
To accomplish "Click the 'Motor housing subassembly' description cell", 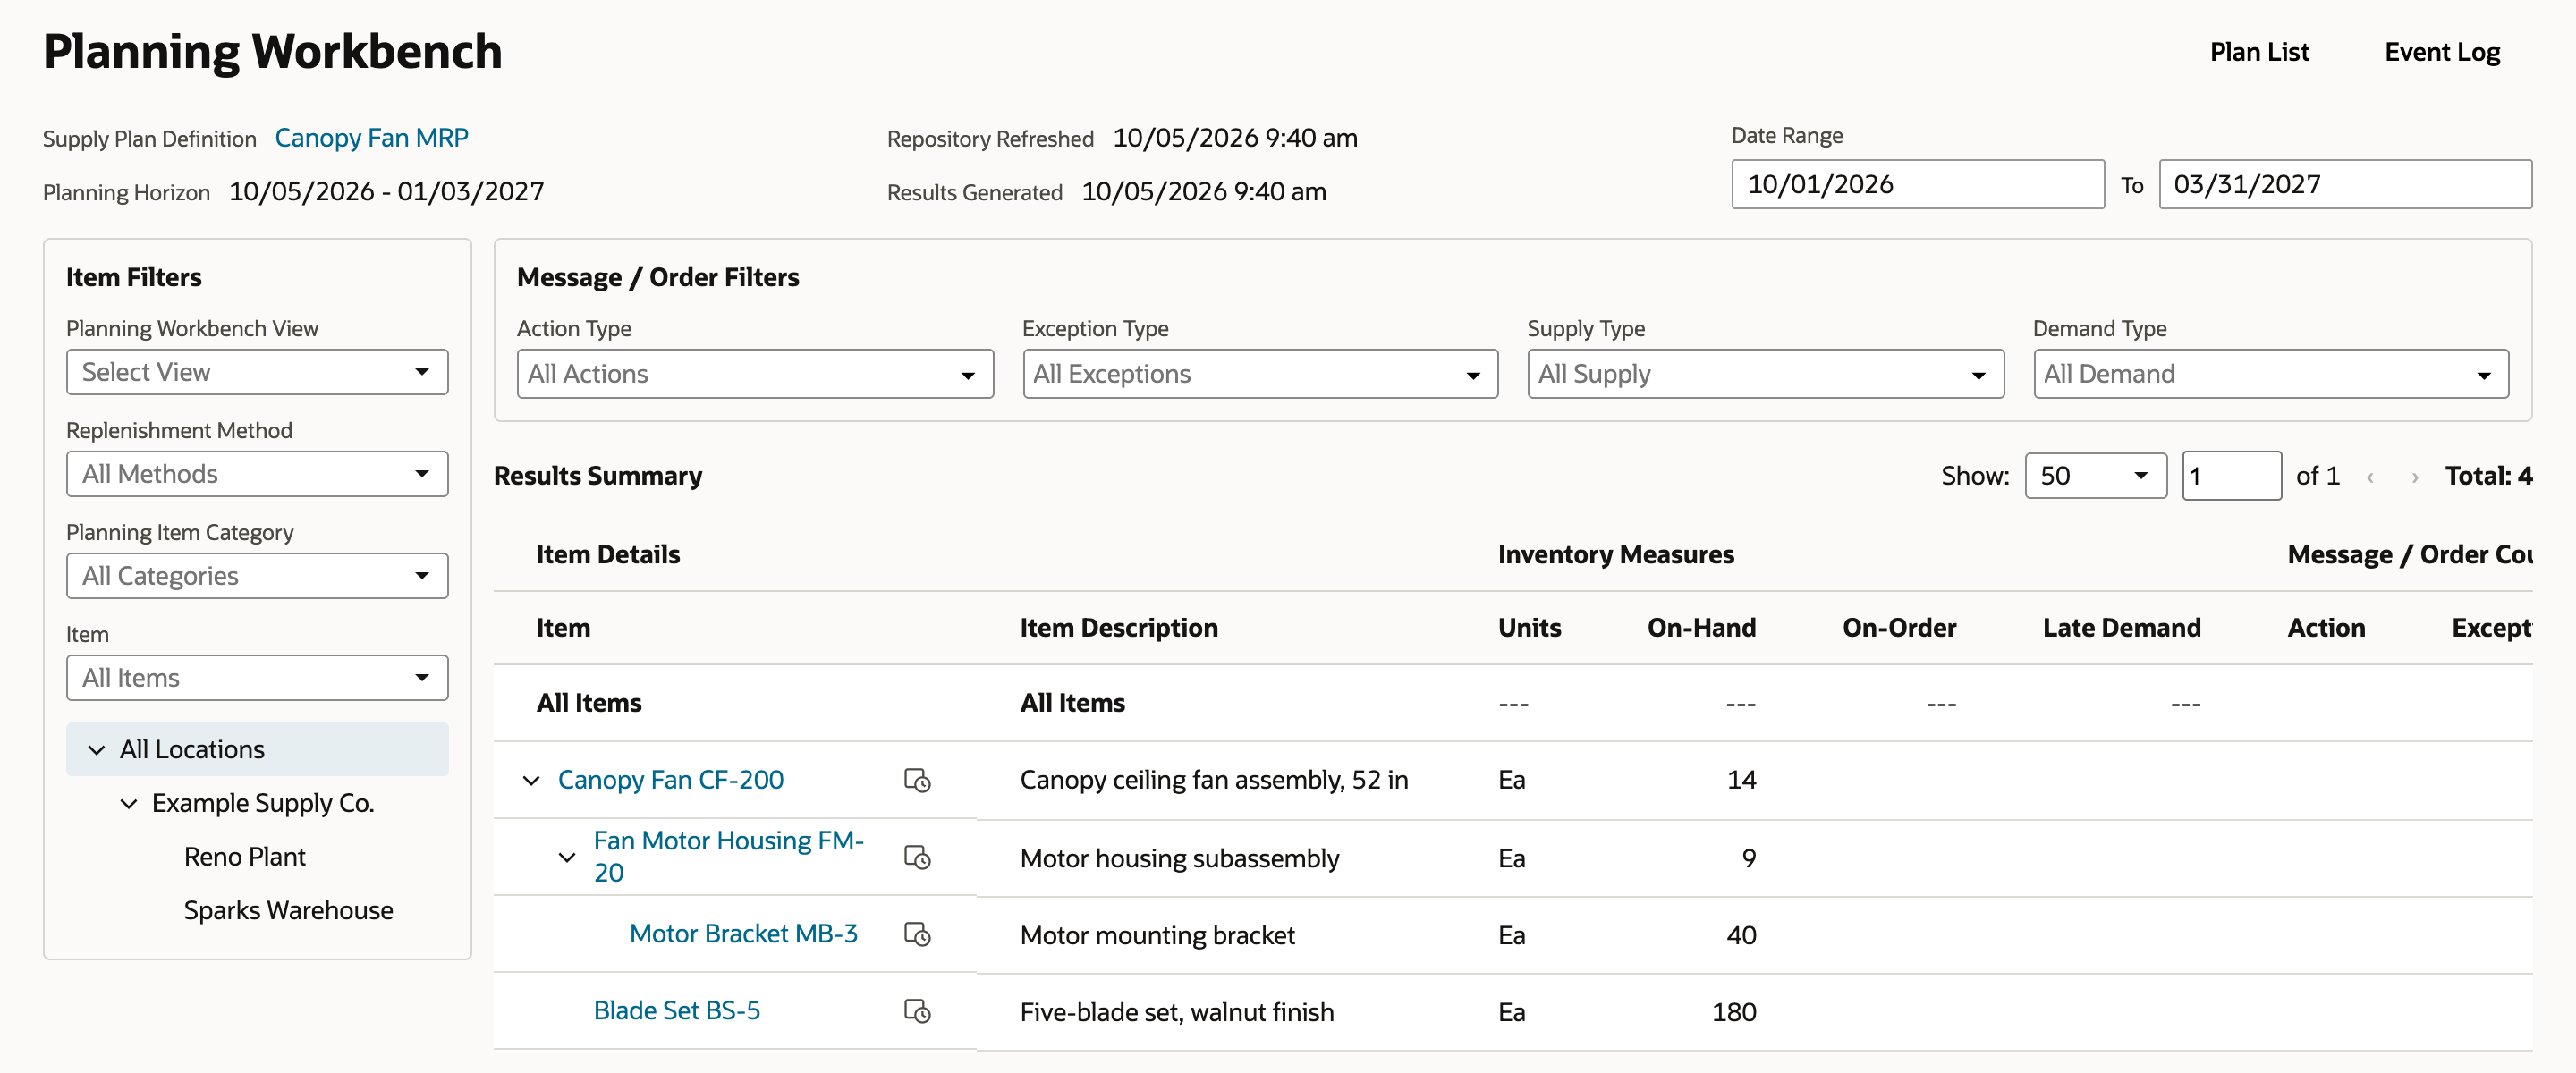I will [1179, 859].
